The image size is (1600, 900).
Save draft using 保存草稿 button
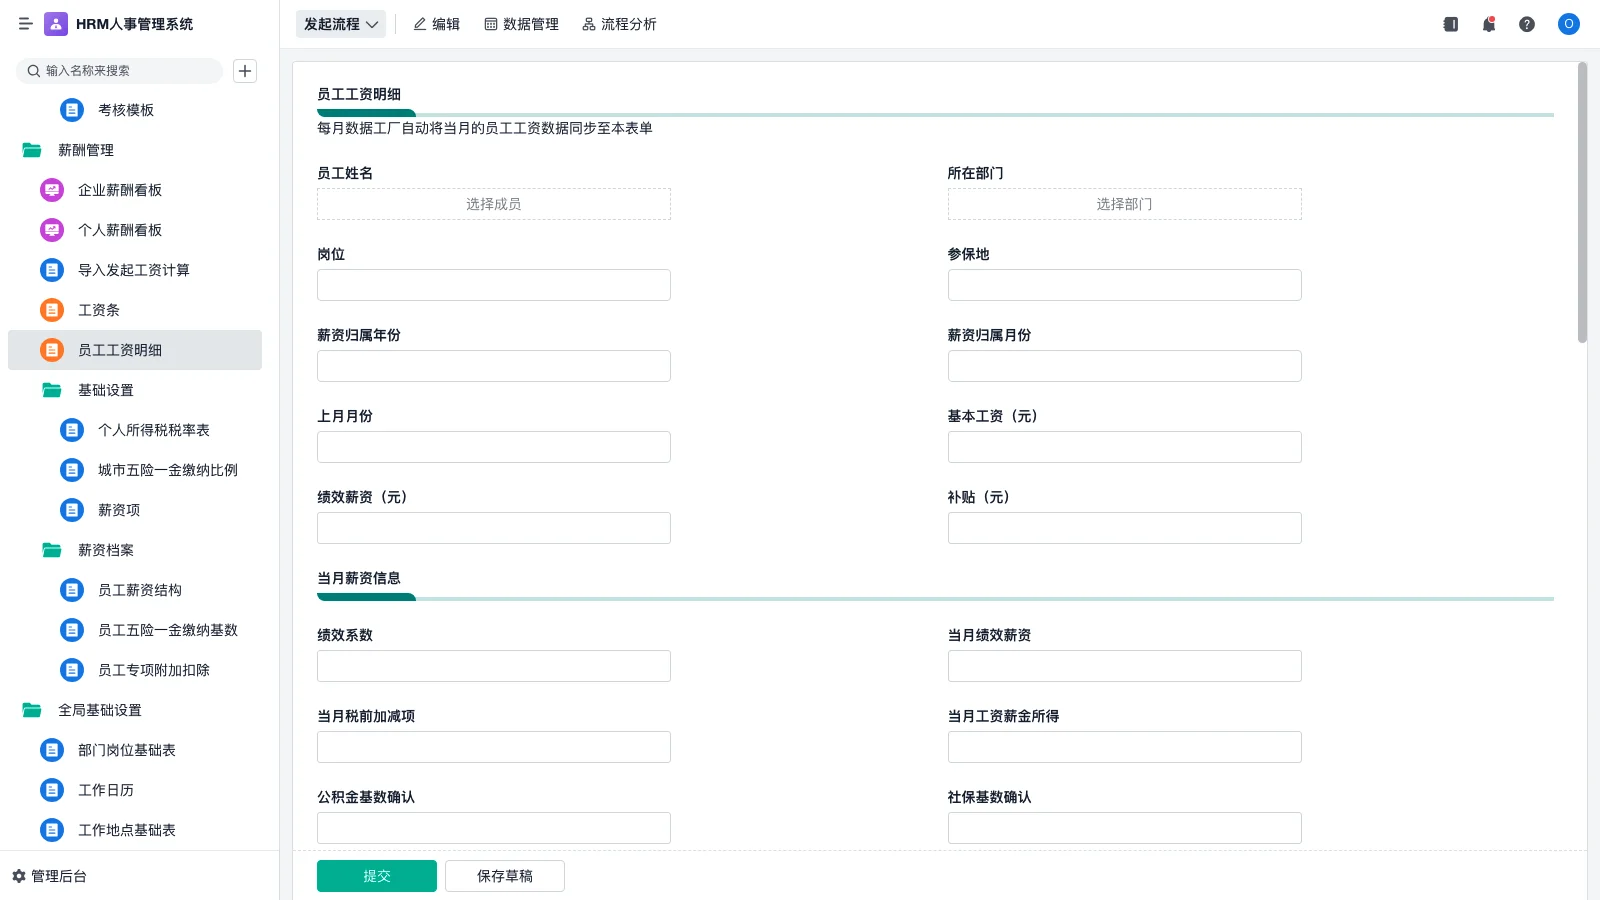point(504,875)
